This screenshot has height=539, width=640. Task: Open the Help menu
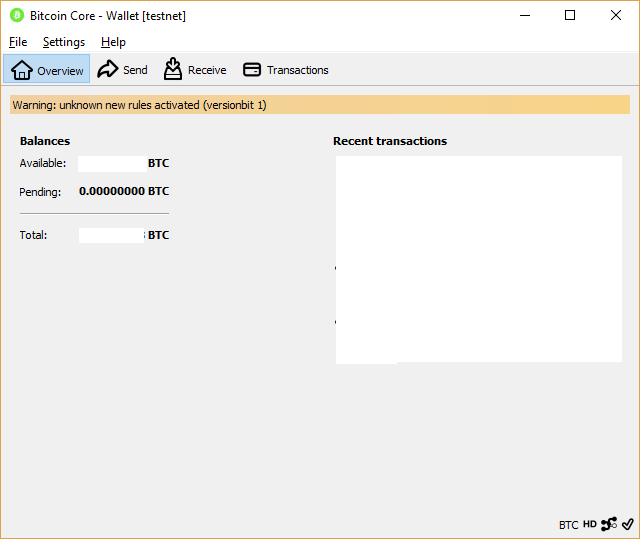point(113,42)
